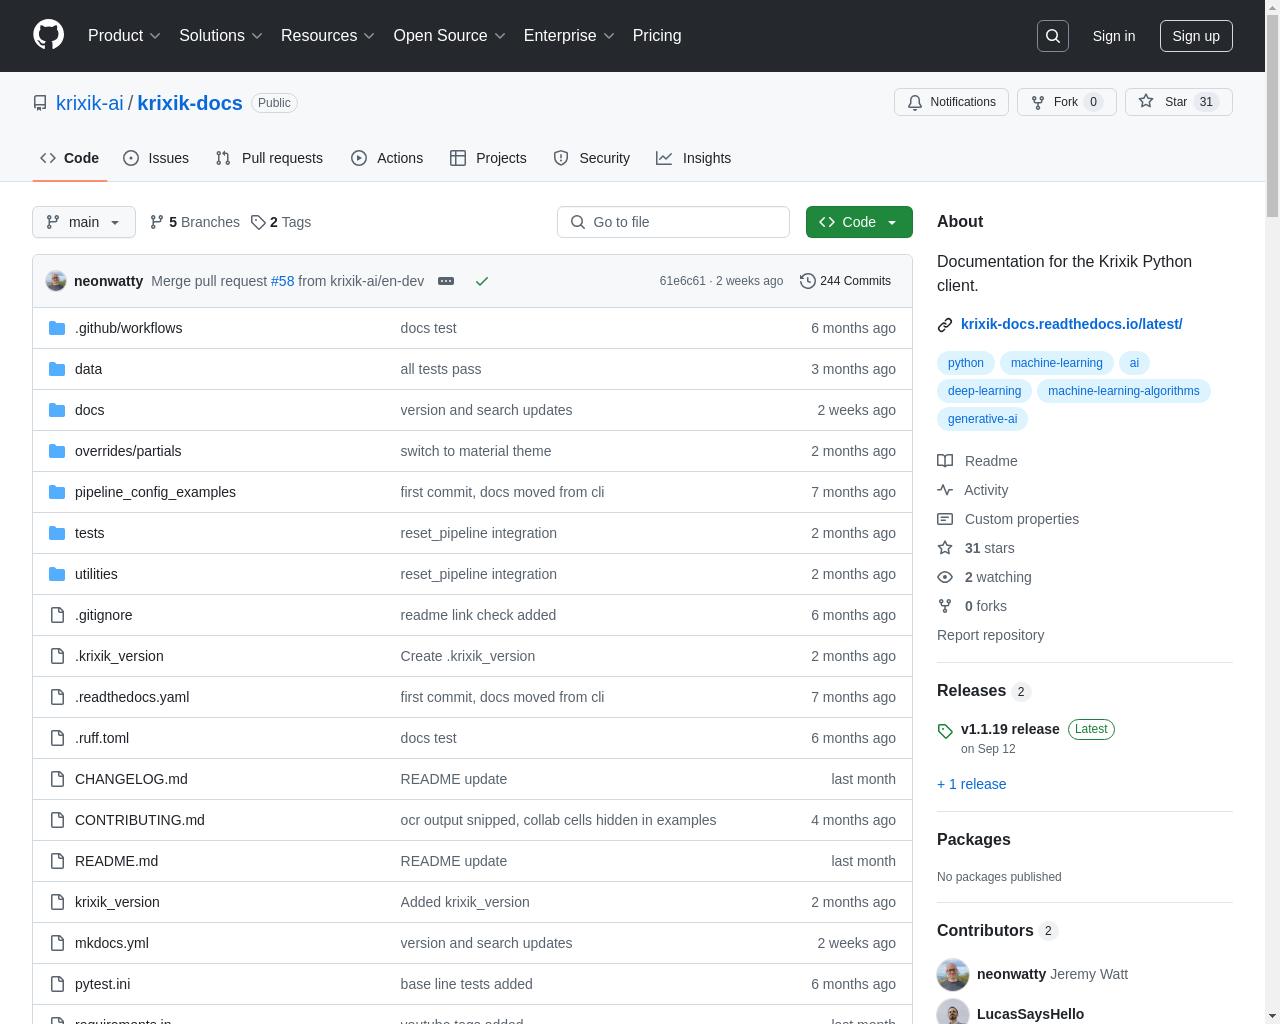Click the .github/workflows folder icon
Screen dimensions: 1280x1024
pos(57,328)
